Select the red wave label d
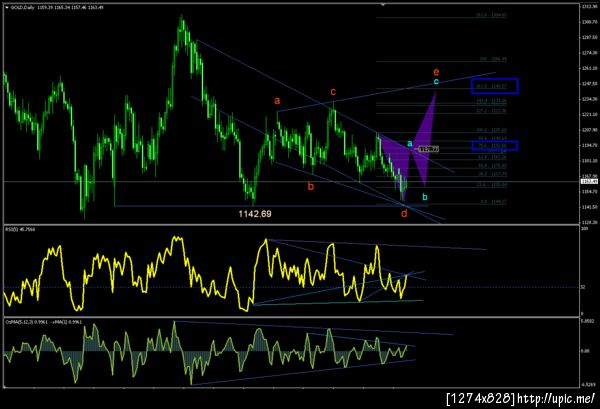This screenshot has height=409, width=600. 404,213
